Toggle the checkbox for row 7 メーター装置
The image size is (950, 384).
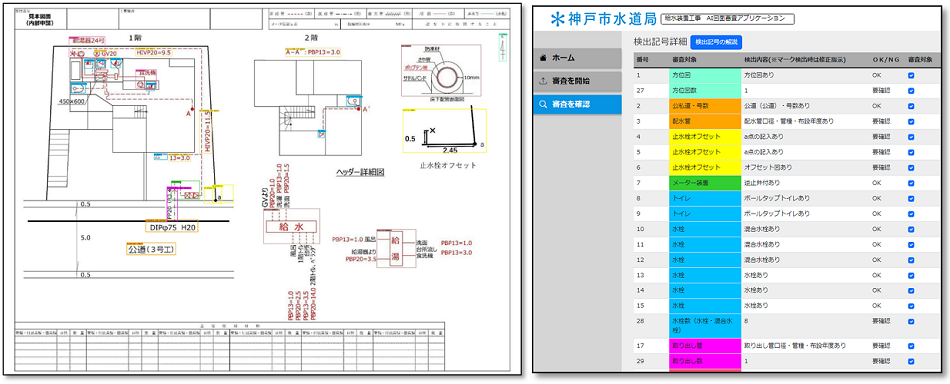(x=911, y=182)
